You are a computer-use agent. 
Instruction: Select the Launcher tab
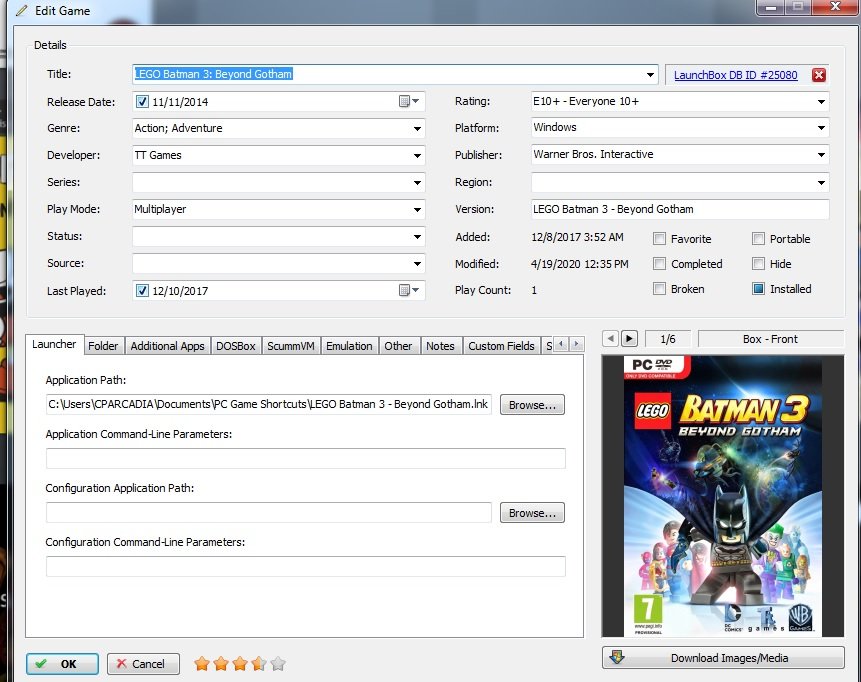pyautogui.click(x=54, y=344)
